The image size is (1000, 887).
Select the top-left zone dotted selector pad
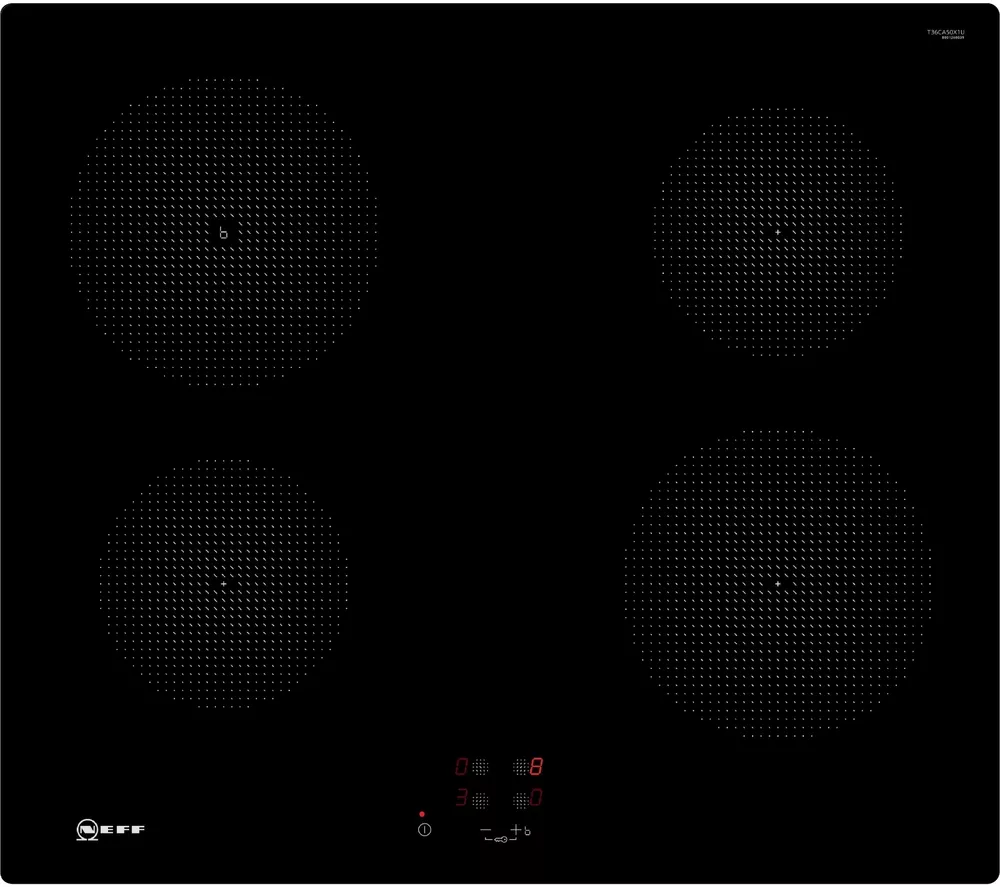[x=481, y=767]
